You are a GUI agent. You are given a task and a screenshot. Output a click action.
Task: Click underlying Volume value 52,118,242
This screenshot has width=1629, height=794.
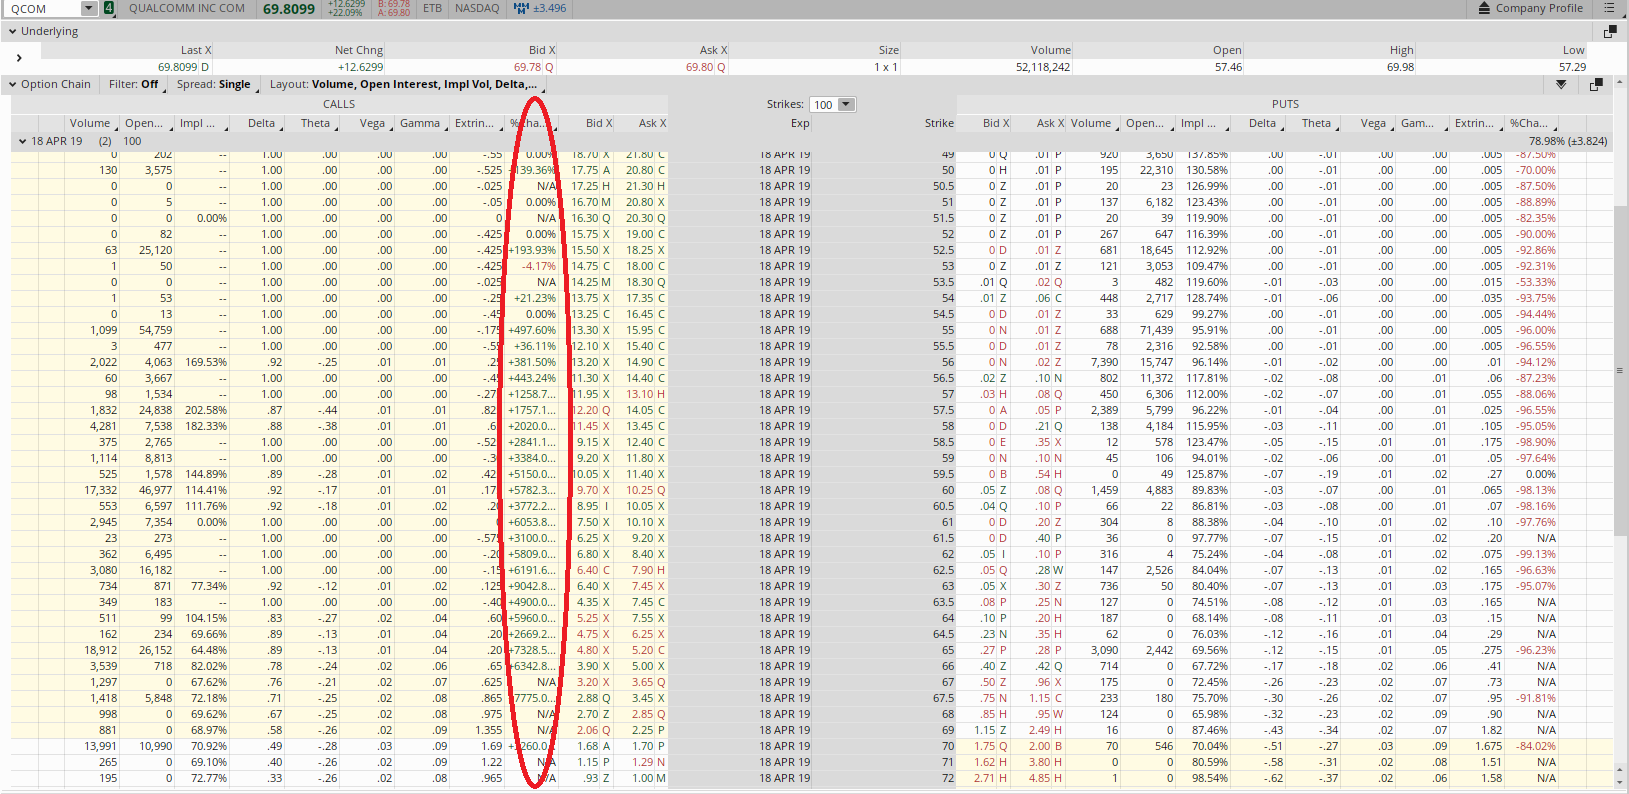tap(1043, 67)
